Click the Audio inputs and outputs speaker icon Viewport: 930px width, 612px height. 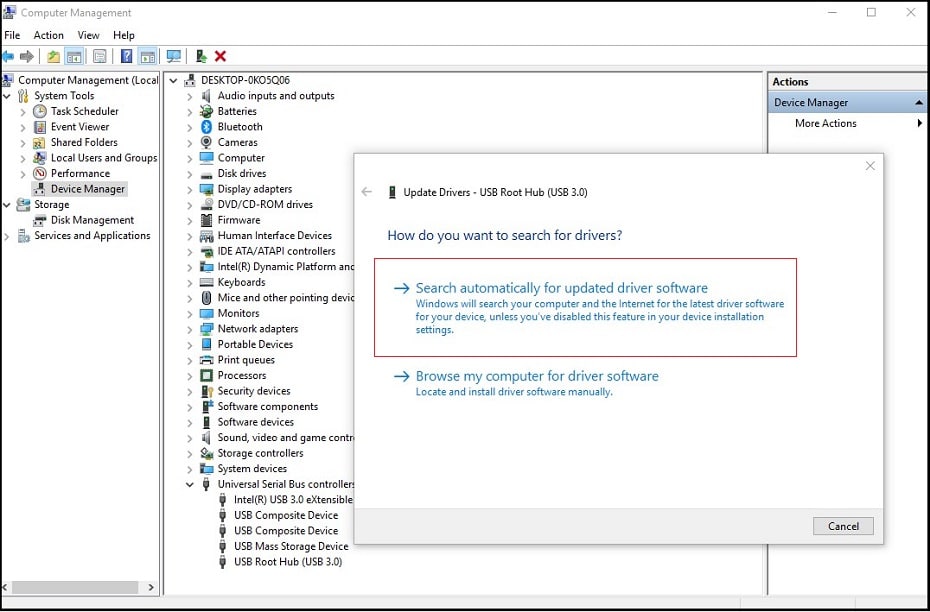tap(206, 96)
